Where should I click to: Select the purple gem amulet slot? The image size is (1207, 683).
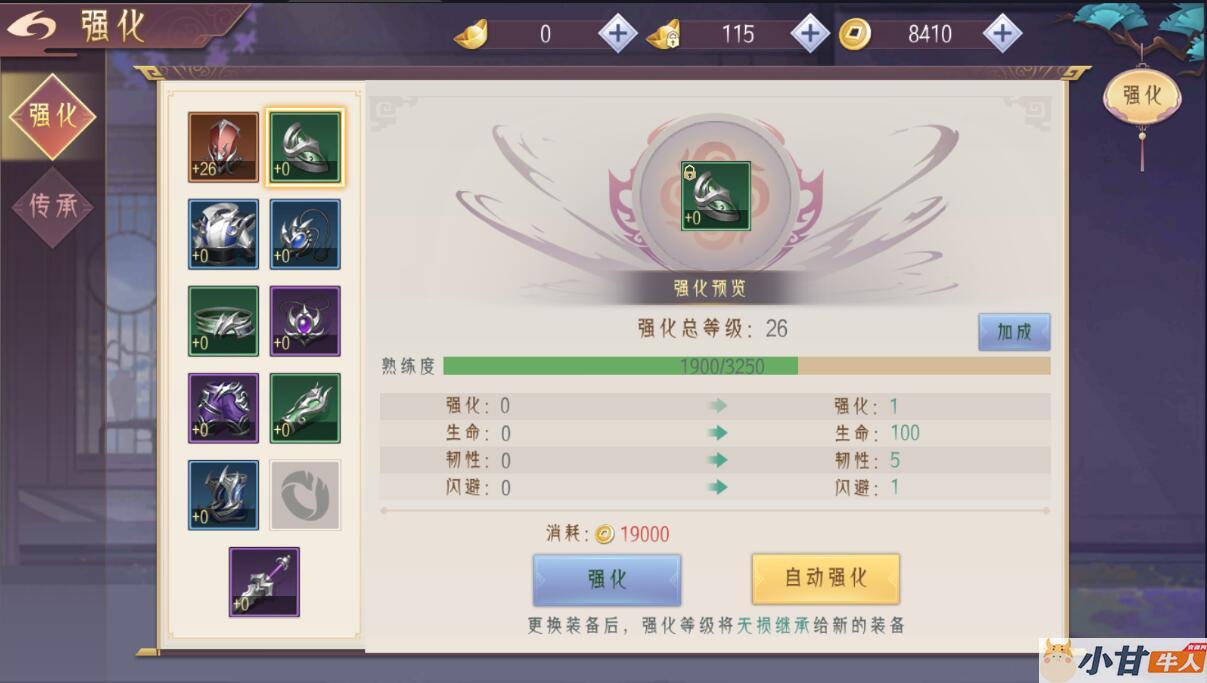coord(305,321)
